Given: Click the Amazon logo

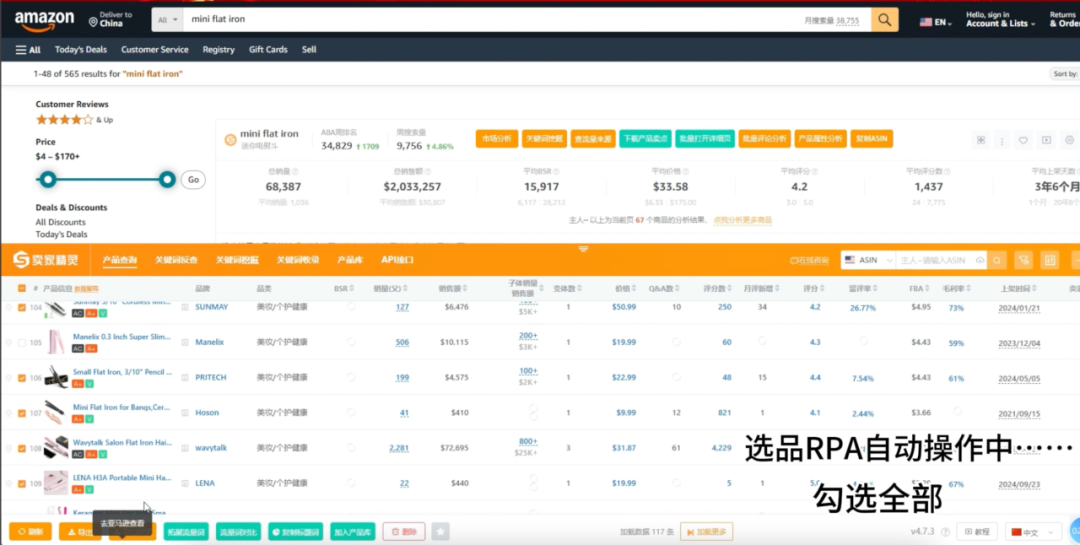Looking at the screenshot, I should point(45,21).
